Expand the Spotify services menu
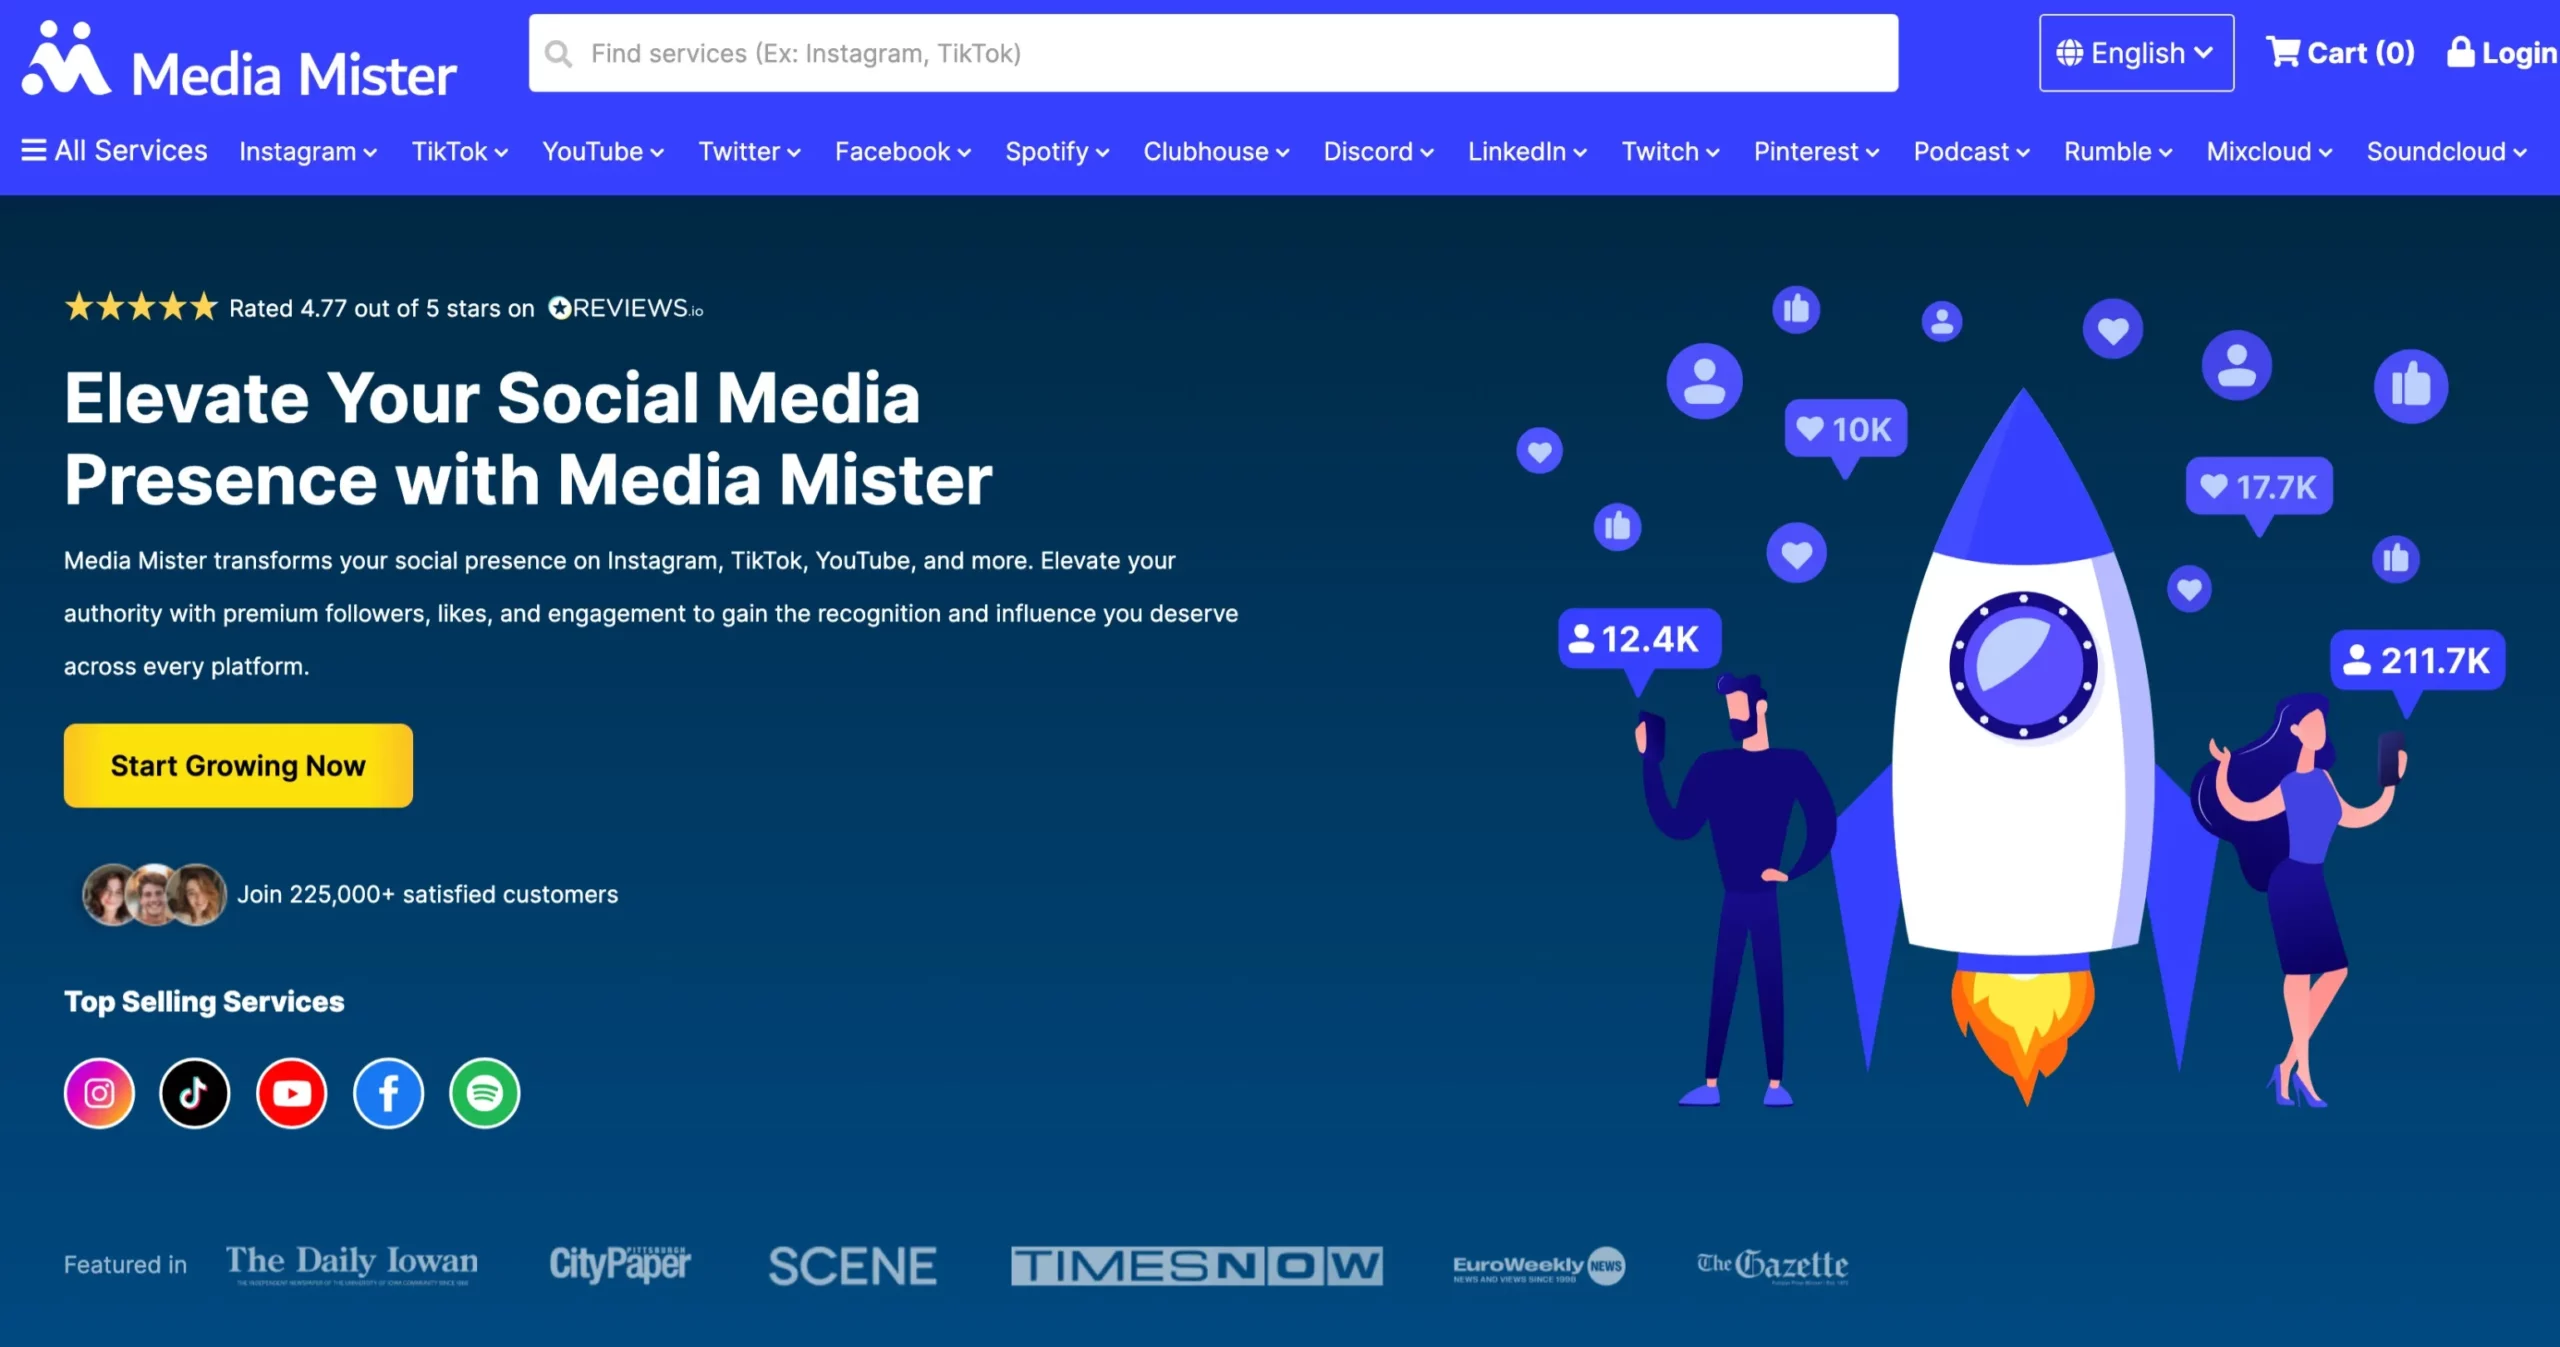 click(1057, 152)
